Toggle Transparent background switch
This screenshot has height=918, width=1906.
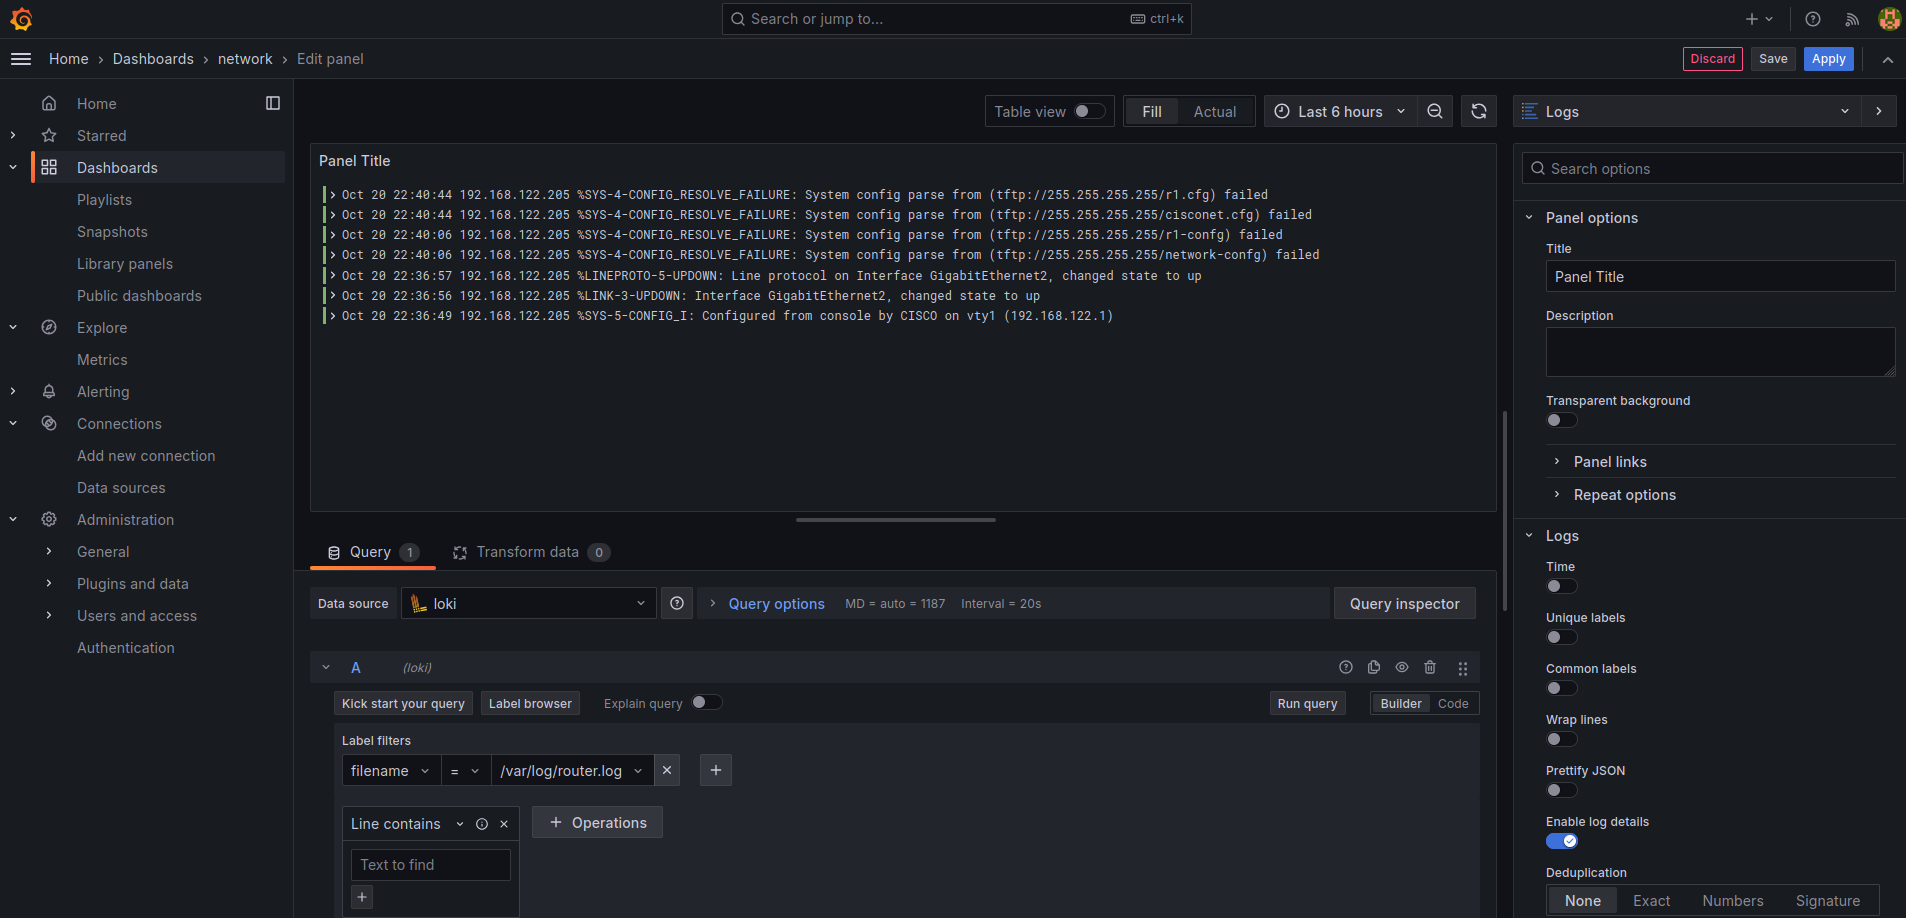tap(1561, 420)
